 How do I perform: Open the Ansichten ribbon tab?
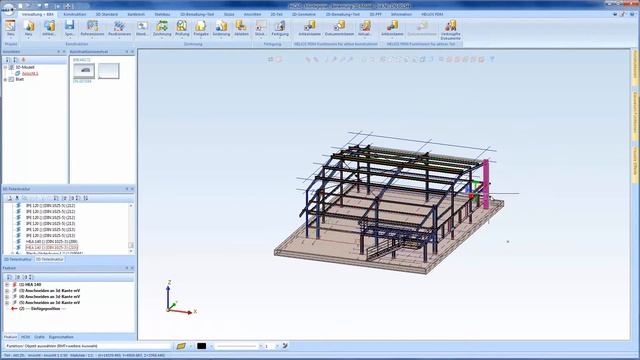(252, 14)
